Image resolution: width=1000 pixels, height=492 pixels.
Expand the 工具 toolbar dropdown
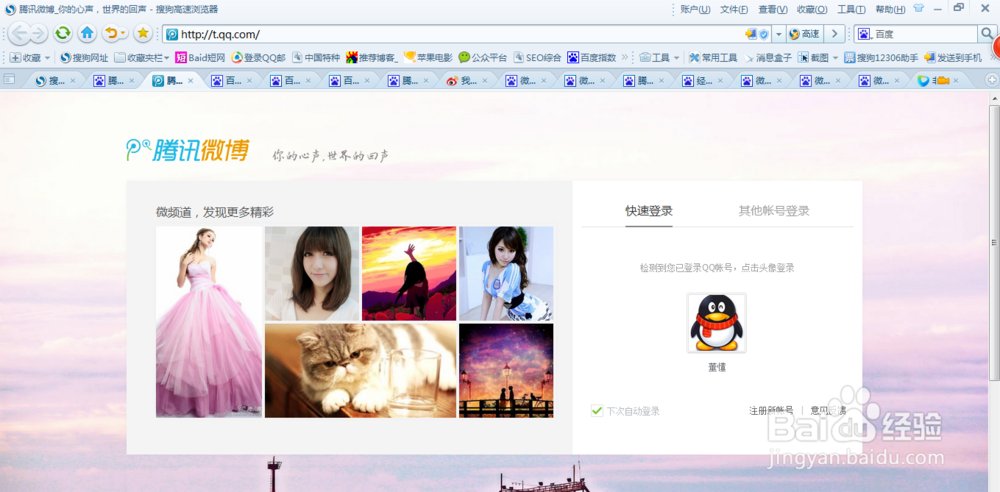click(x=676, y=57)
